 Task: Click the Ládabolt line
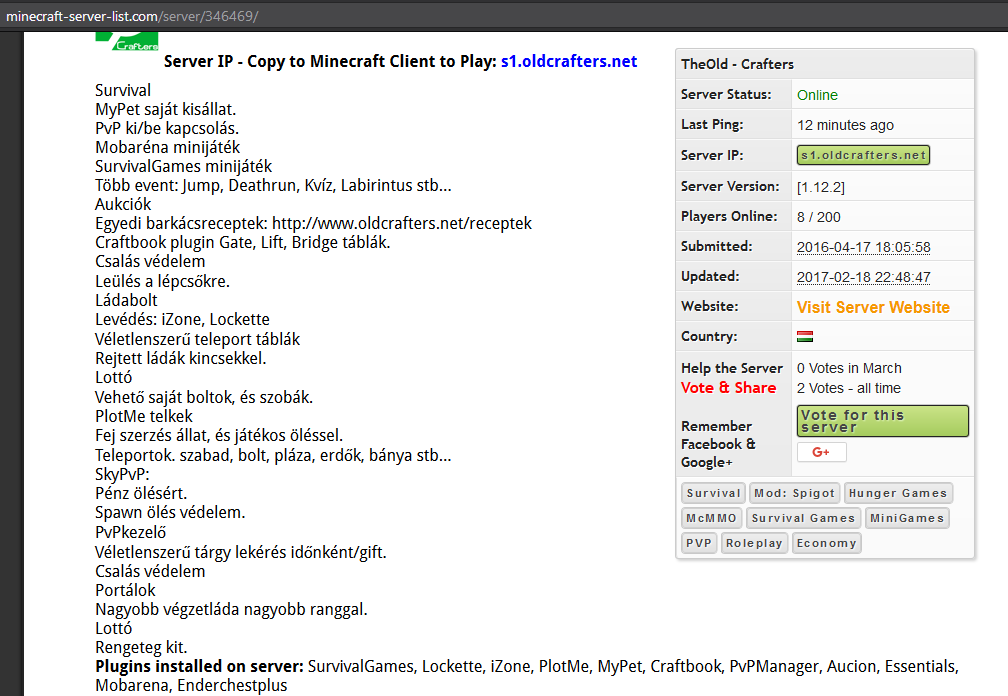[126, 300]
